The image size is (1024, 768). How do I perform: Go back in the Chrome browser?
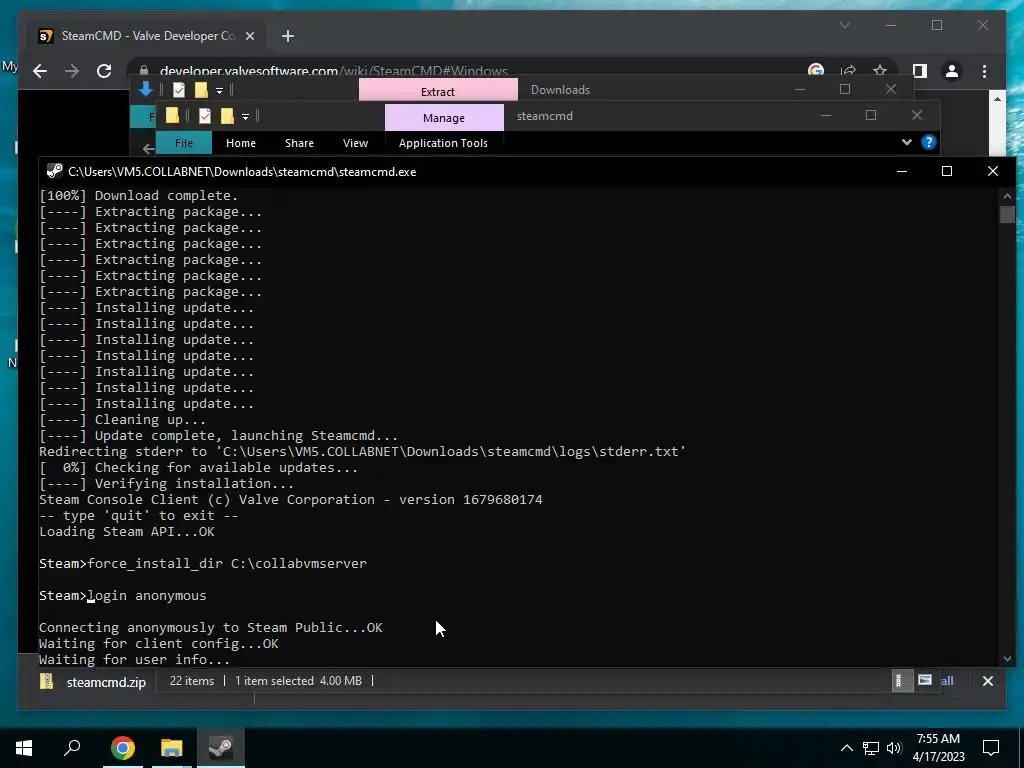click(x=40, y=71)
